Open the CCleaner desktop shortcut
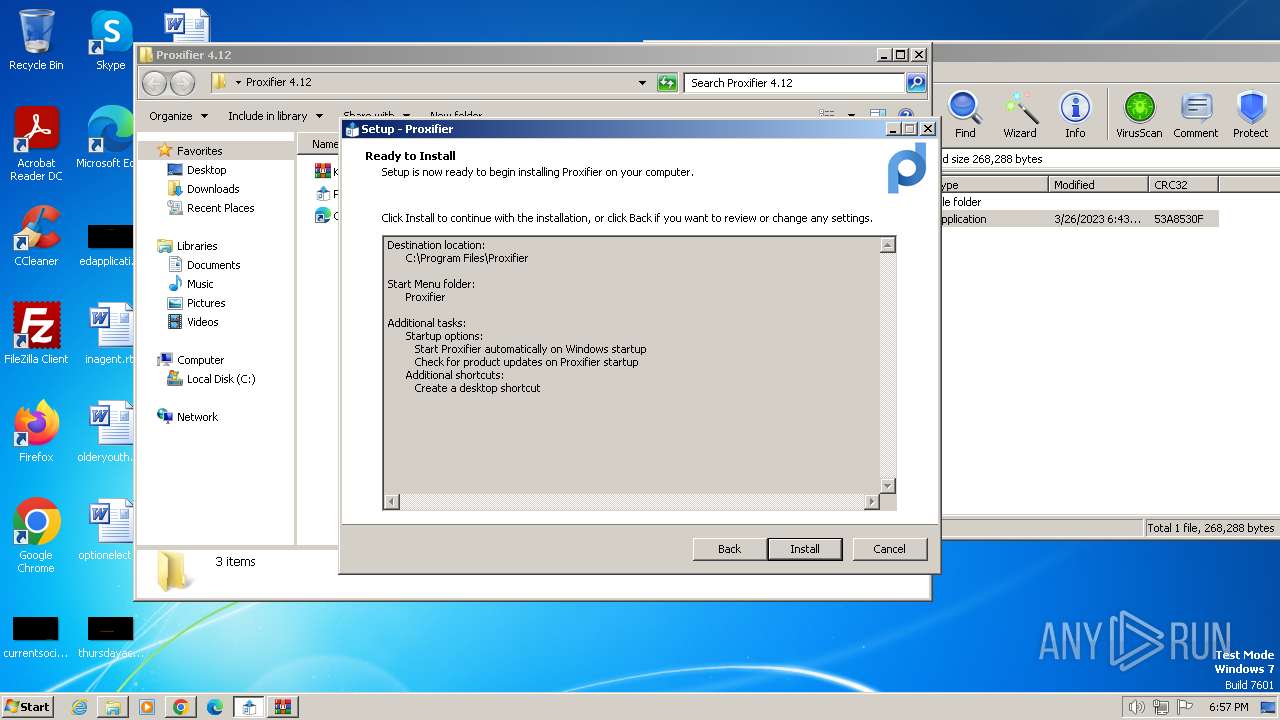Viewport: 1280px width, 720px height. 36,236
